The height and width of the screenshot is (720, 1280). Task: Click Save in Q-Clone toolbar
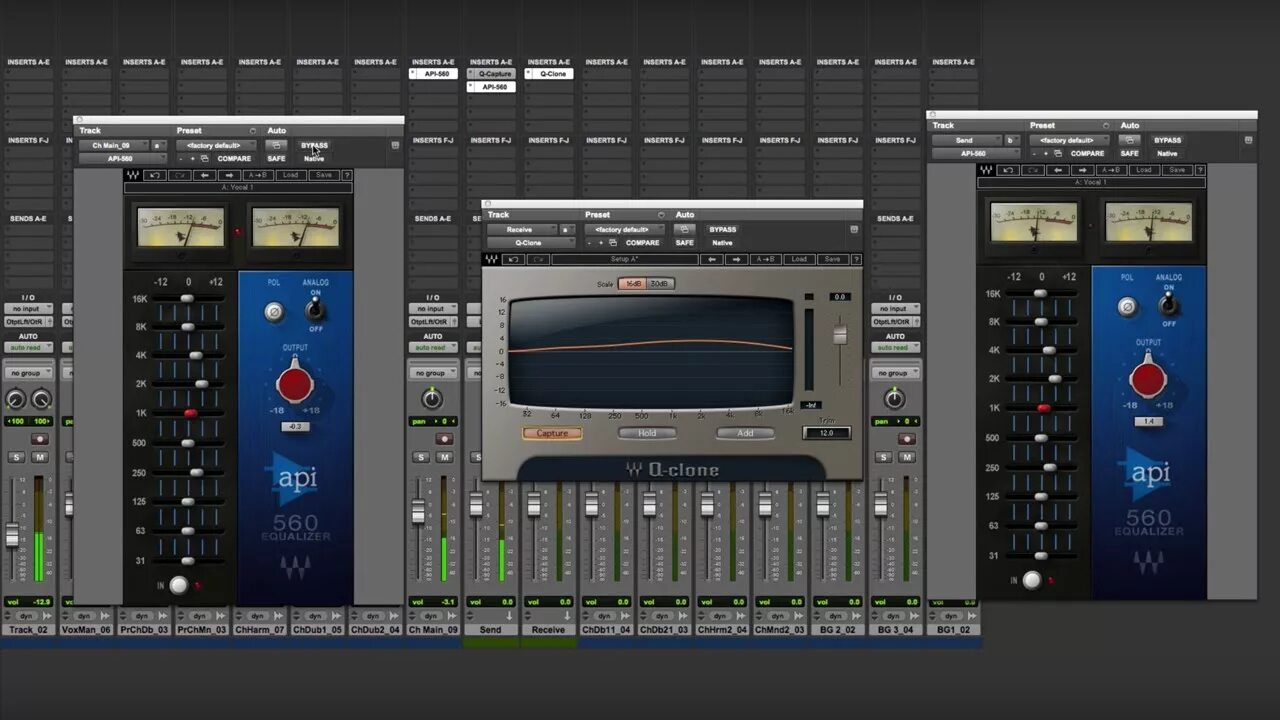pos(832,259)
